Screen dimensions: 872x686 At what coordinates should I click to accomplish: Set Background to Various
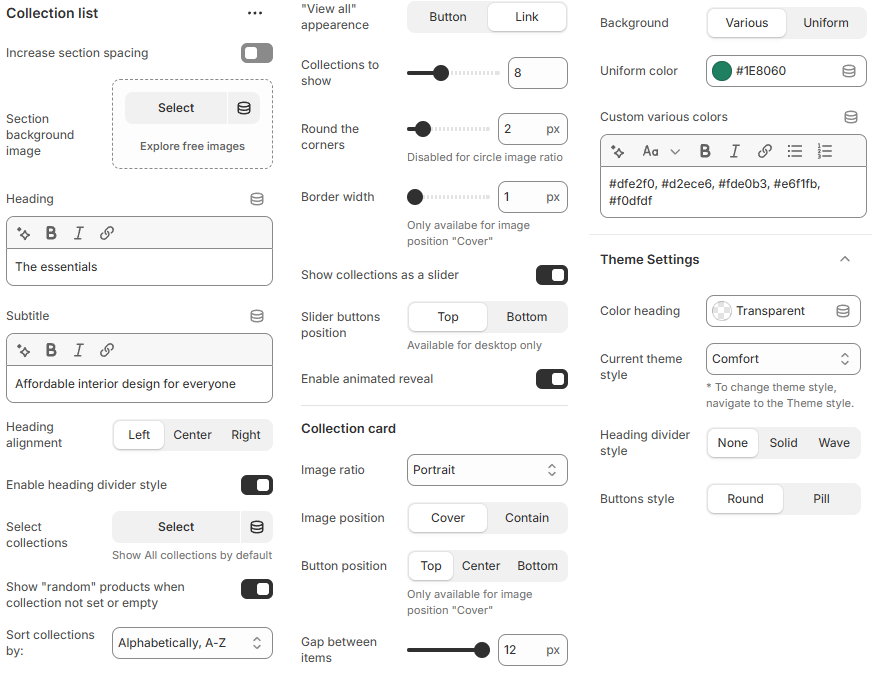747,23
